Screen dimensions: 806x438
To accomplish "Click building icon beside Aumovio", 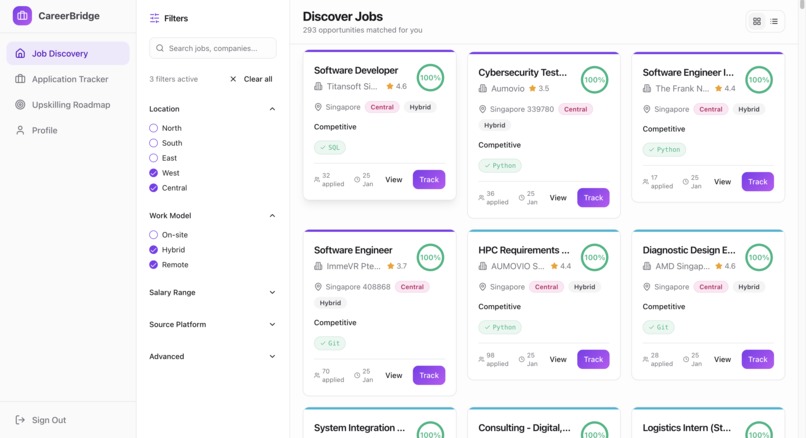I will (483, 88).
